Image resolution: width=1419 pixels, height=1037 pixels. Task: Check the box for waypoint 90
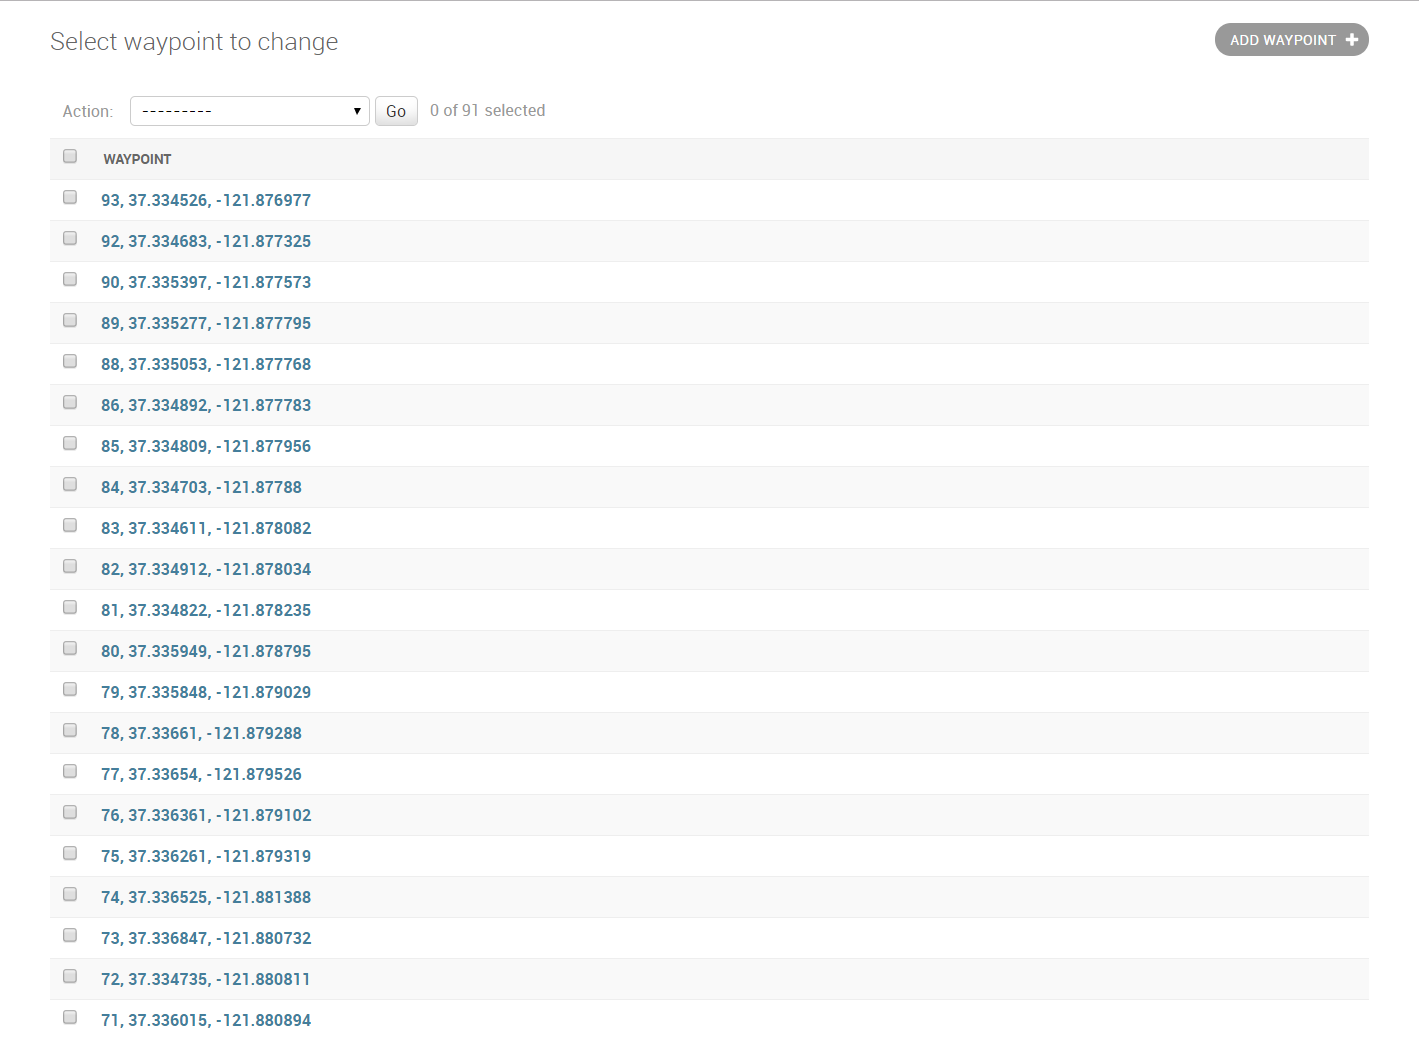(x=70, y=279)
